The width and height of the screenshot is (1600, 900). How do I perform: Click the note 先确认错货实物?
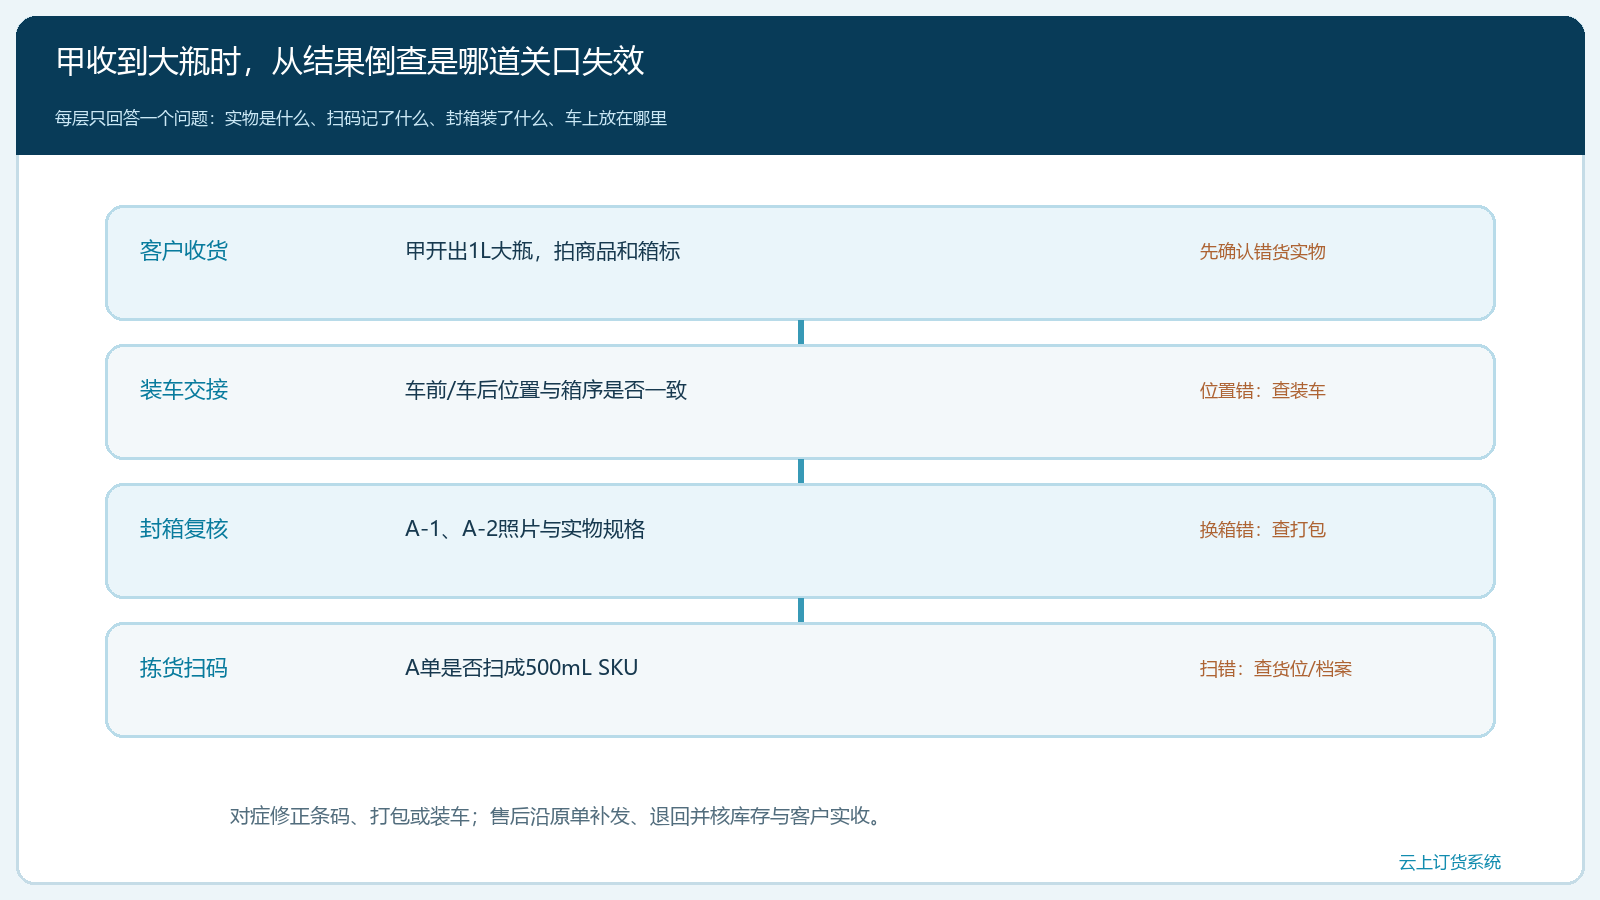click(x=1263, y=252)
